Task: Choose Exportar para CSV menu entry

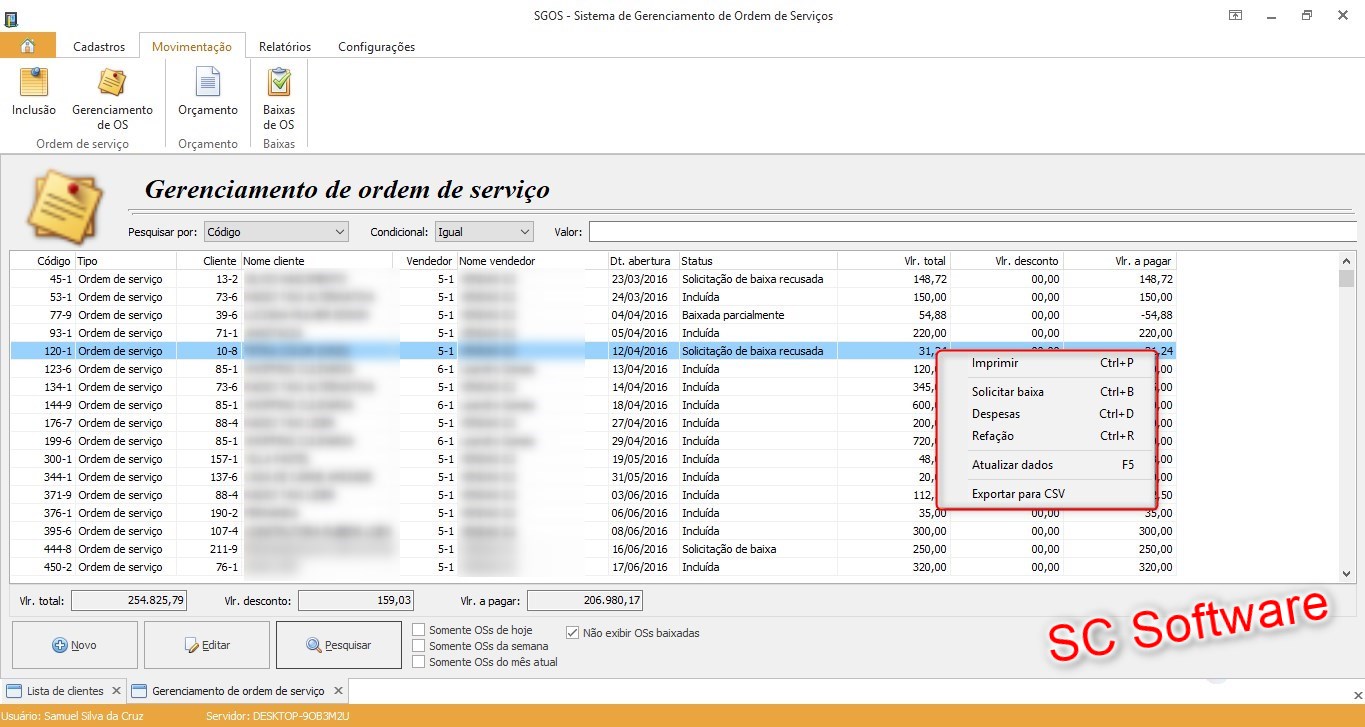Action: tap(1047, 494)
